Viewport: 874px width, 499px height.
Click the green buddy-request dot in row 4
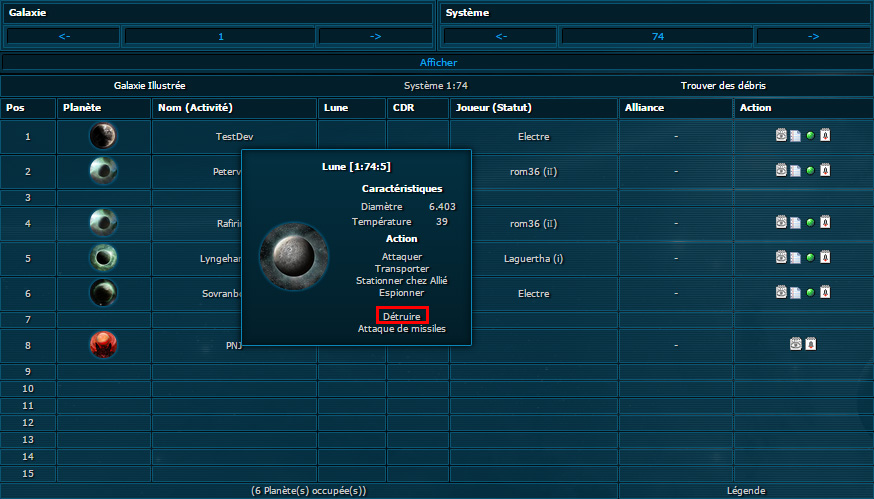click(810, 223)
